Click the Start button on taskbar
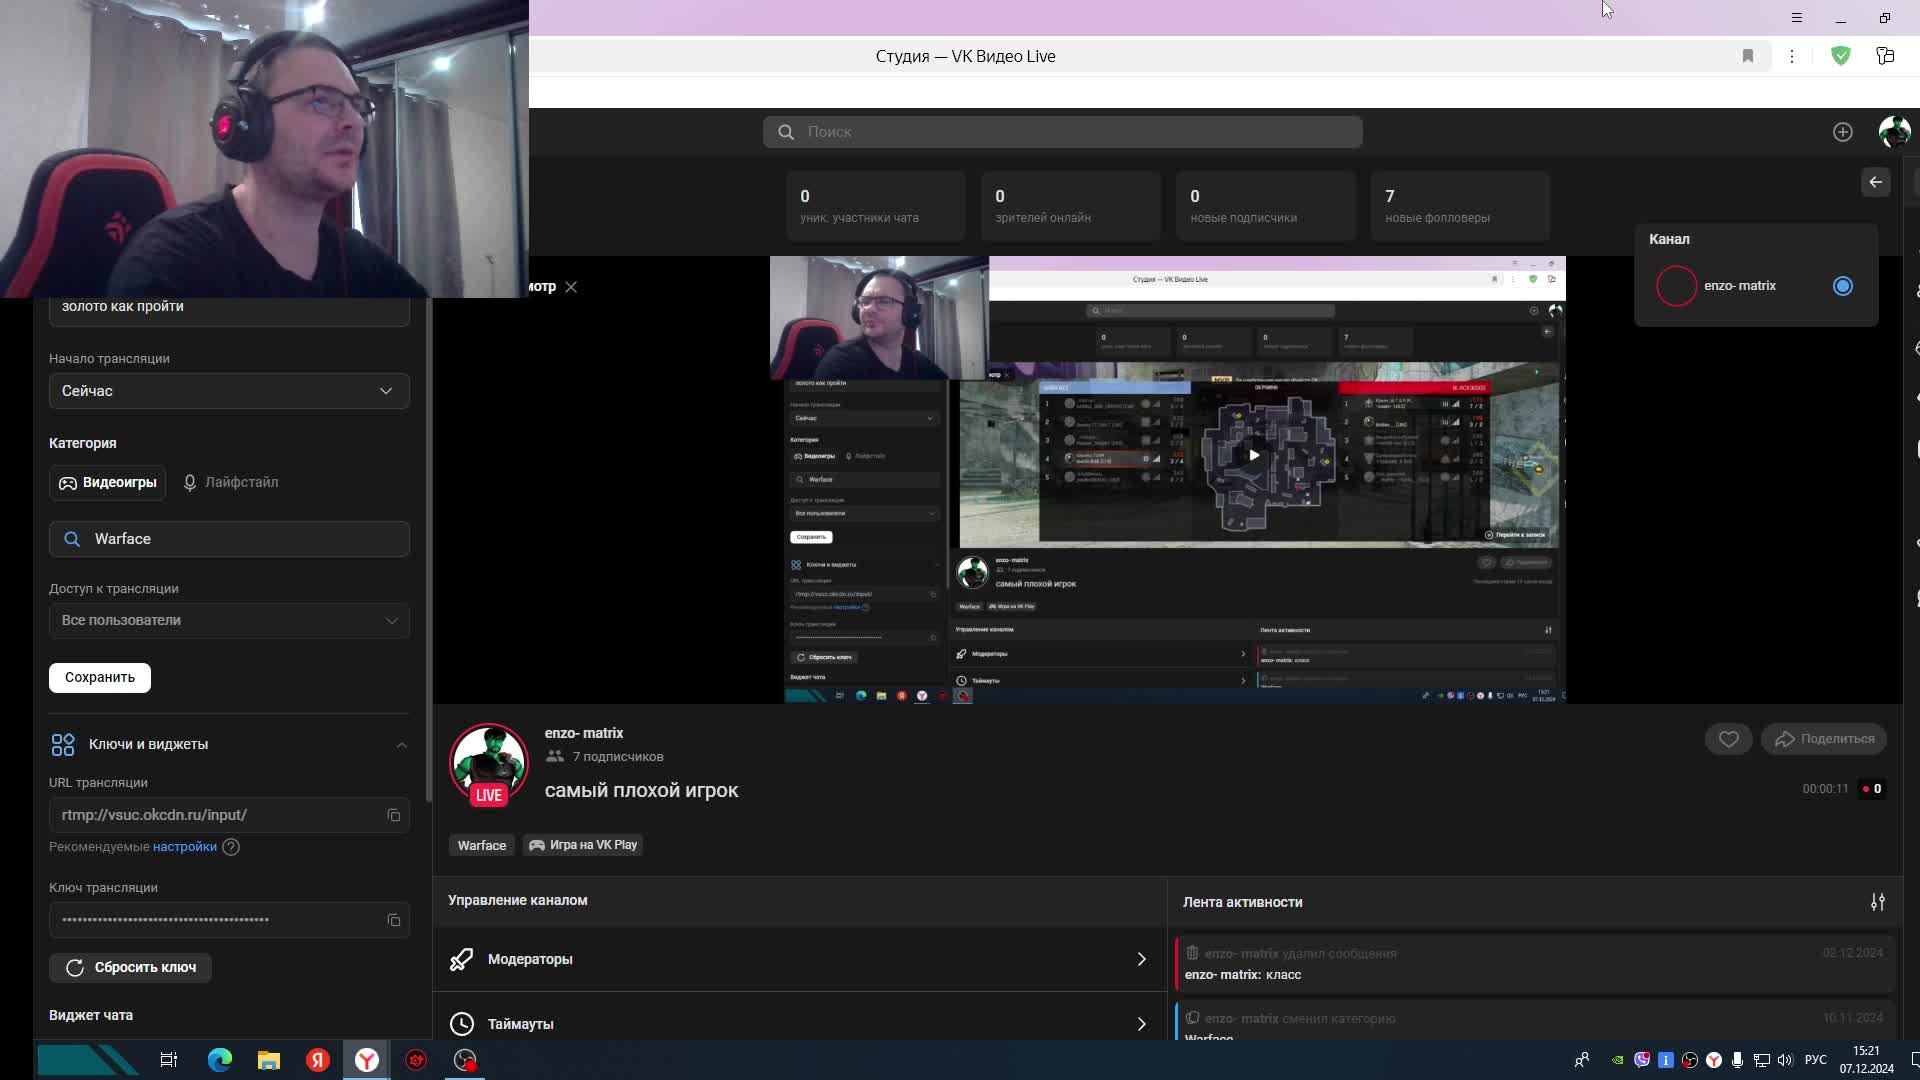 [88, 1060]
